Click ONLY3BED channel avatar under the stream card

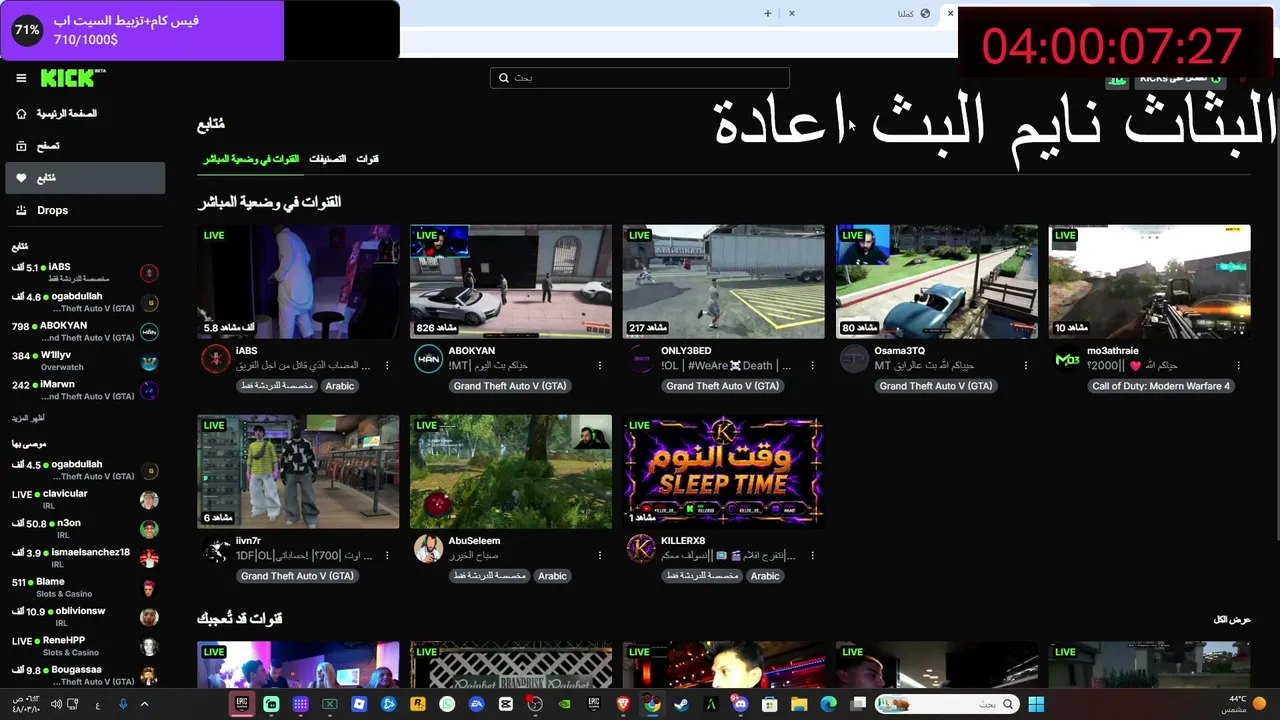(642, 359)
